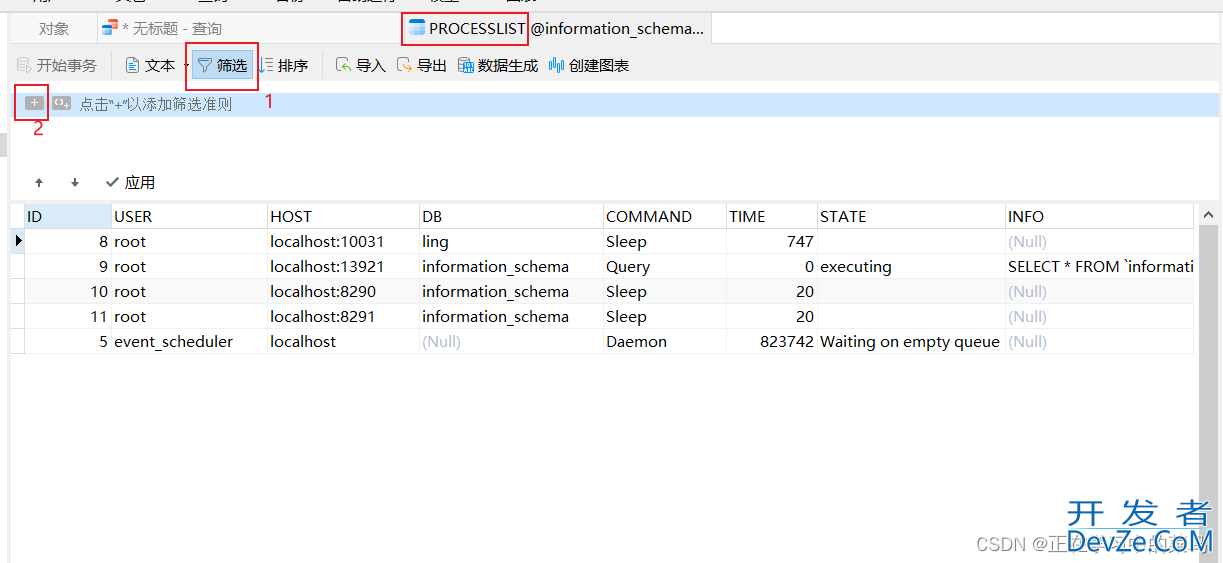
Task: Click the vertical scrollbar up arrow
Action: point(1209,215)
